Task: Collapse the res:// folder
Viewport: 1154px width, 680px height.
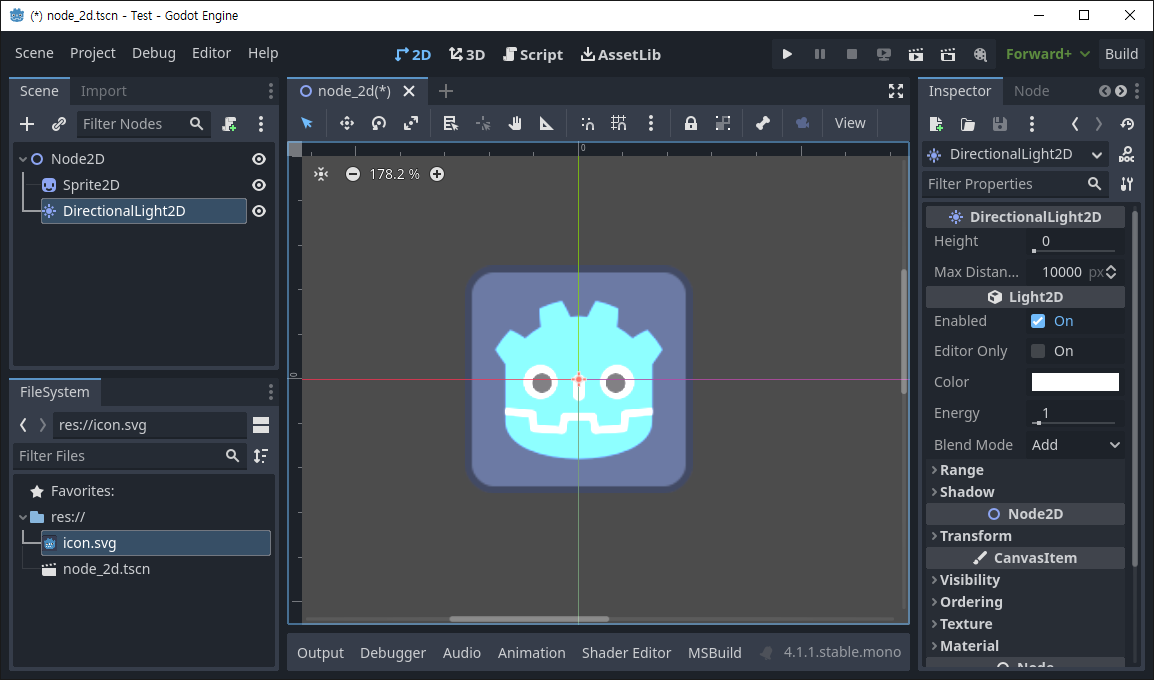Action: point(23,517)
